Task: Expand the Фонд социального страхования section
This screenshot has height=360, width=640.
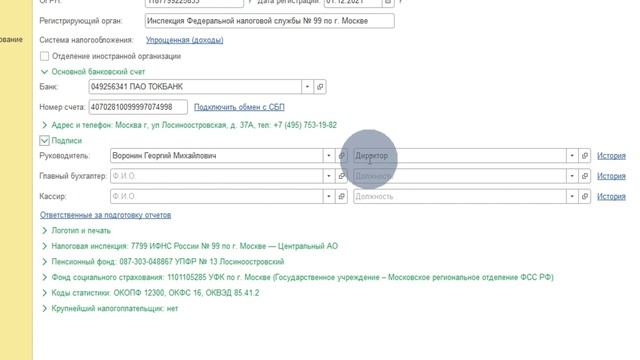Action: 44,277
